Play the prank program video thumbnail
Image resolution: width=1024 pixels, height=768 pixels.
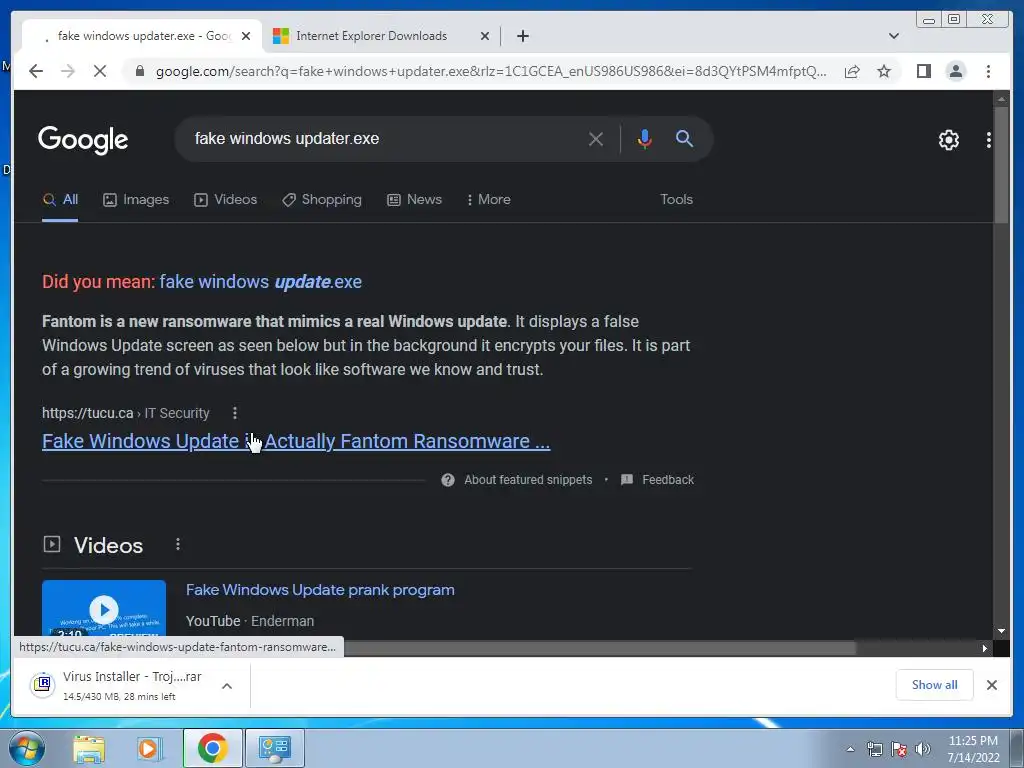click(x=104, y=608)
